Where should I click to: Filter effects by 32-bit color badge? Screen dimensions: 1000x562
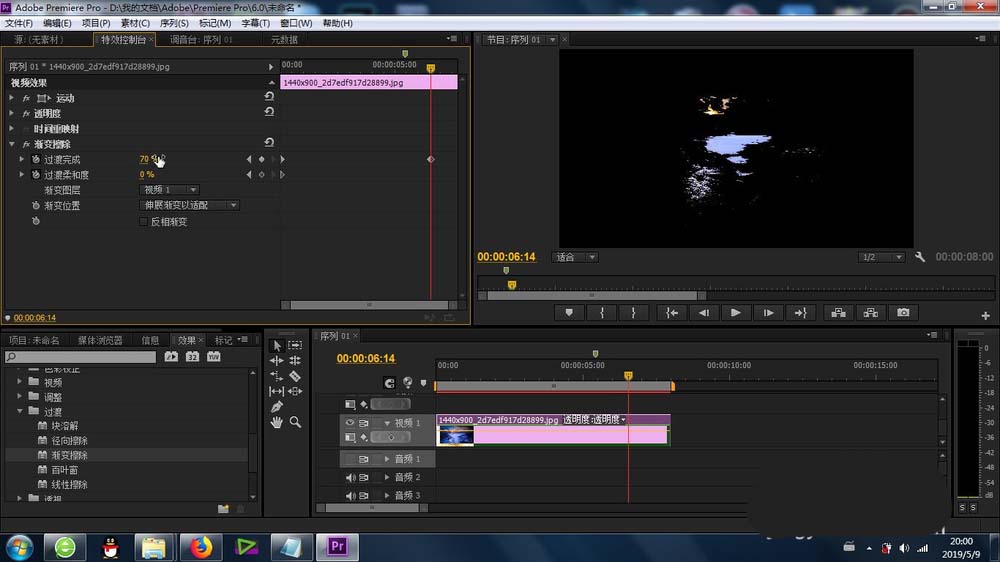point(193,357)
